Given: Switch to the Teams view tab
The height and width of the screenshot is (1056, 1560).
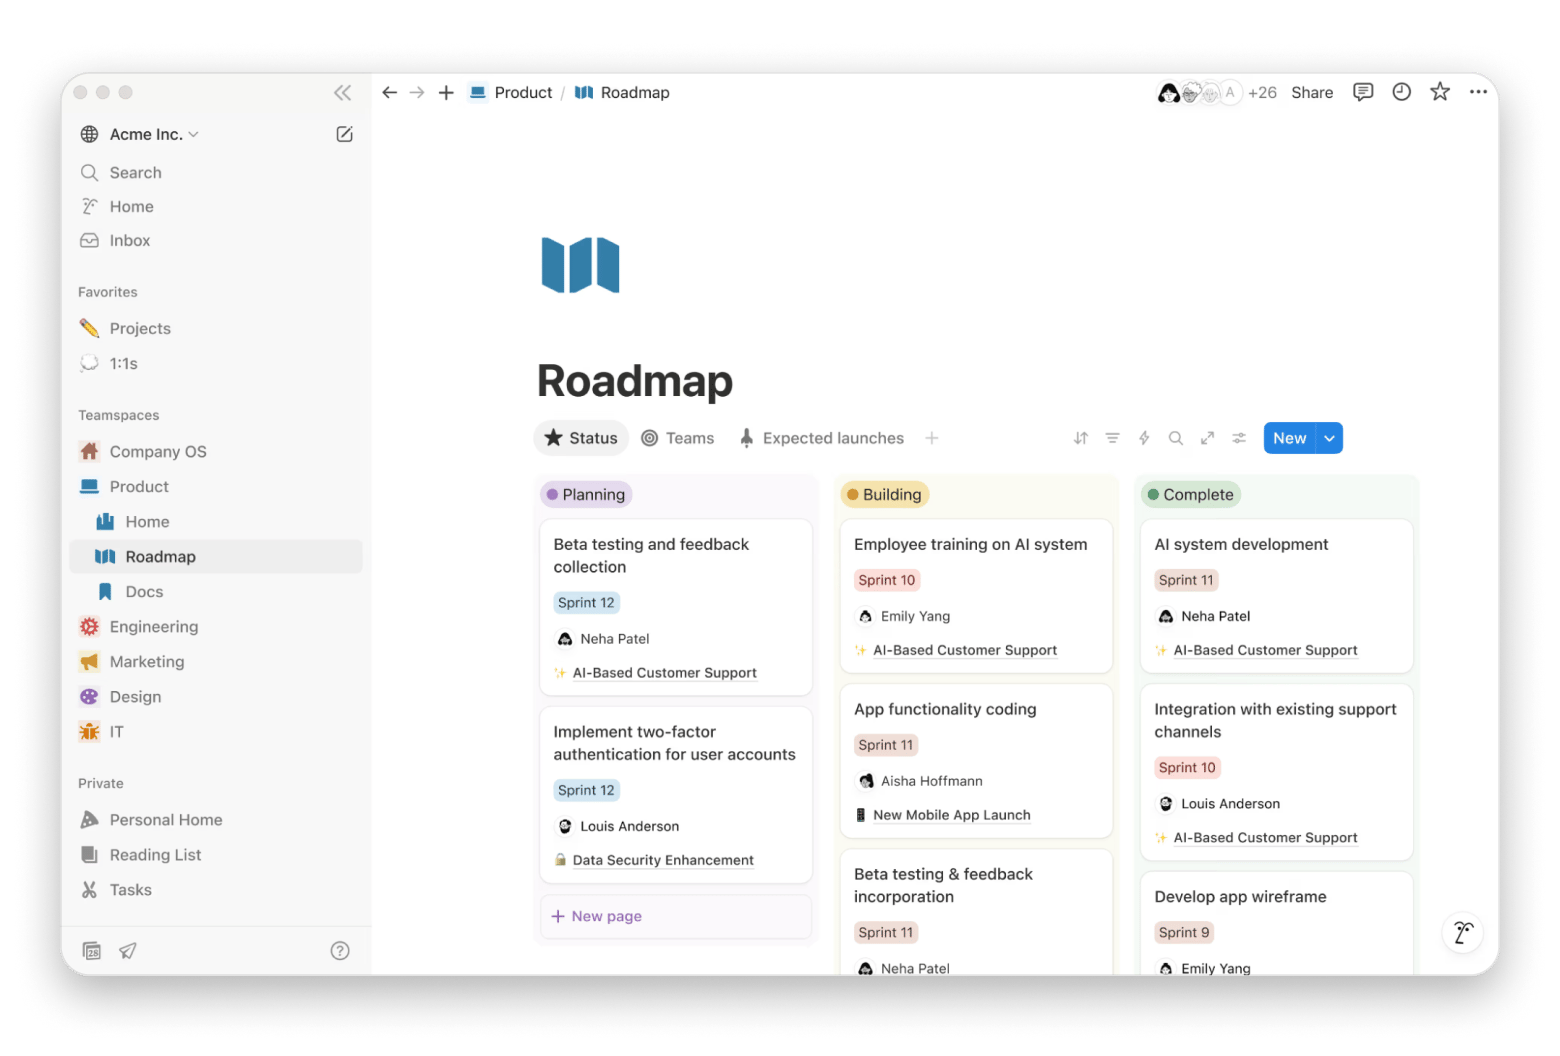Looking at the screenshot, I should [678, 438].
